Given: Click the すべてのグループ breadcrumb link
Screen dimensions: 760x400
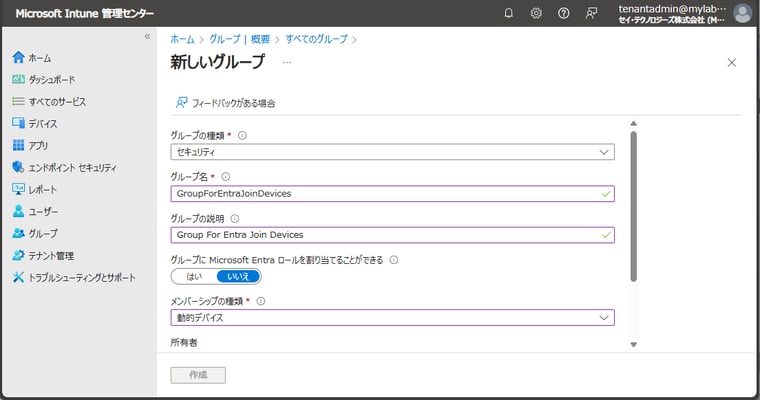Looking at the screenshot, I should pos(317,39).
